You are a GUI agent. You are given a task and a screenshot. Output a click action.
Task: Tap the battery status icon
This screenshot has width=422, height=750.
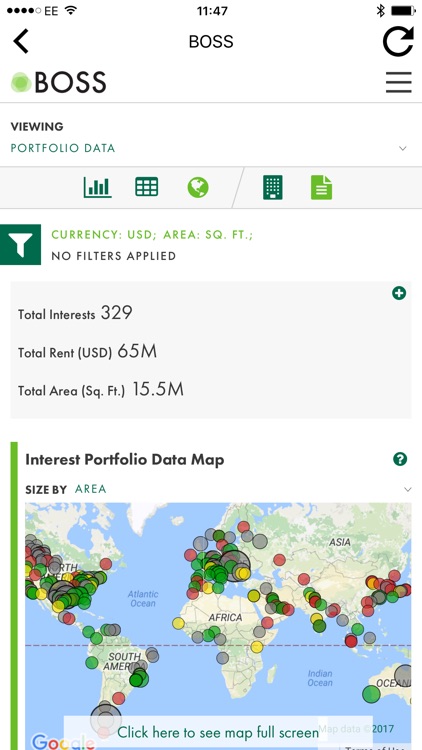click(x=403, y=11)
